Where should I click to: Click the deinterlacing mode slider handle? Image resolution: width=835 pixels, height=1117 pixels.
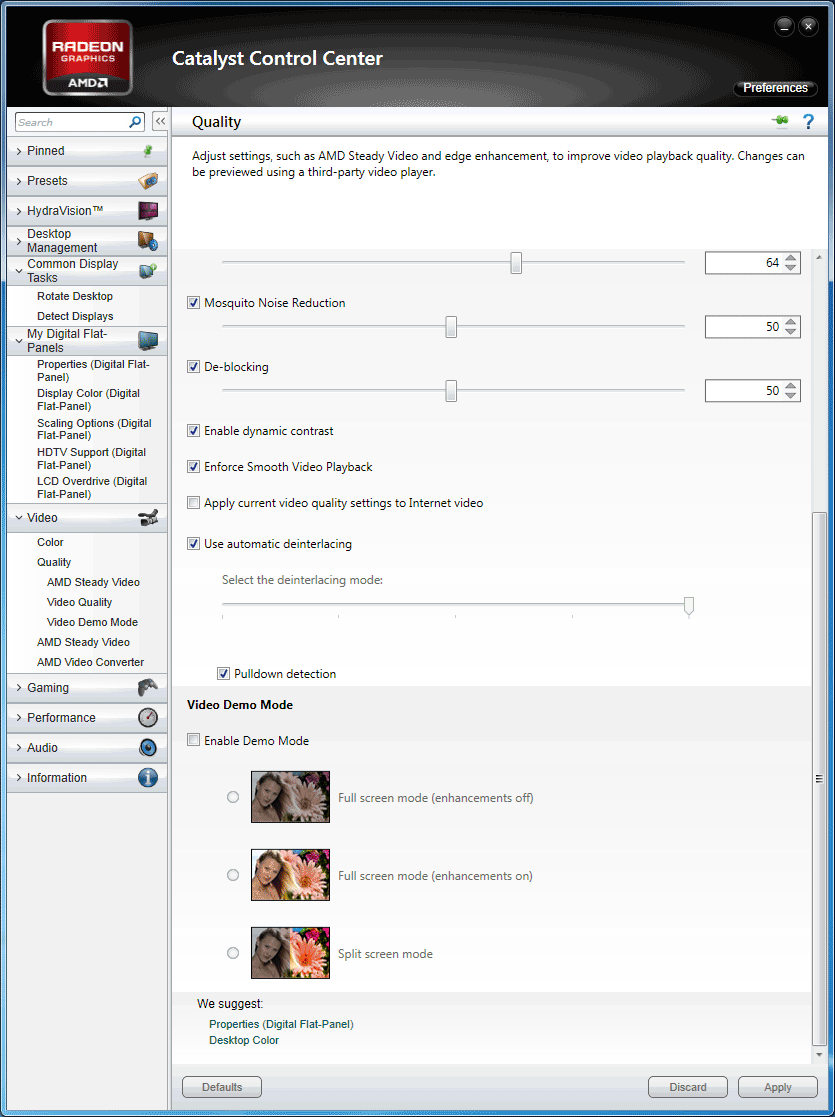[x=688, y=606]
